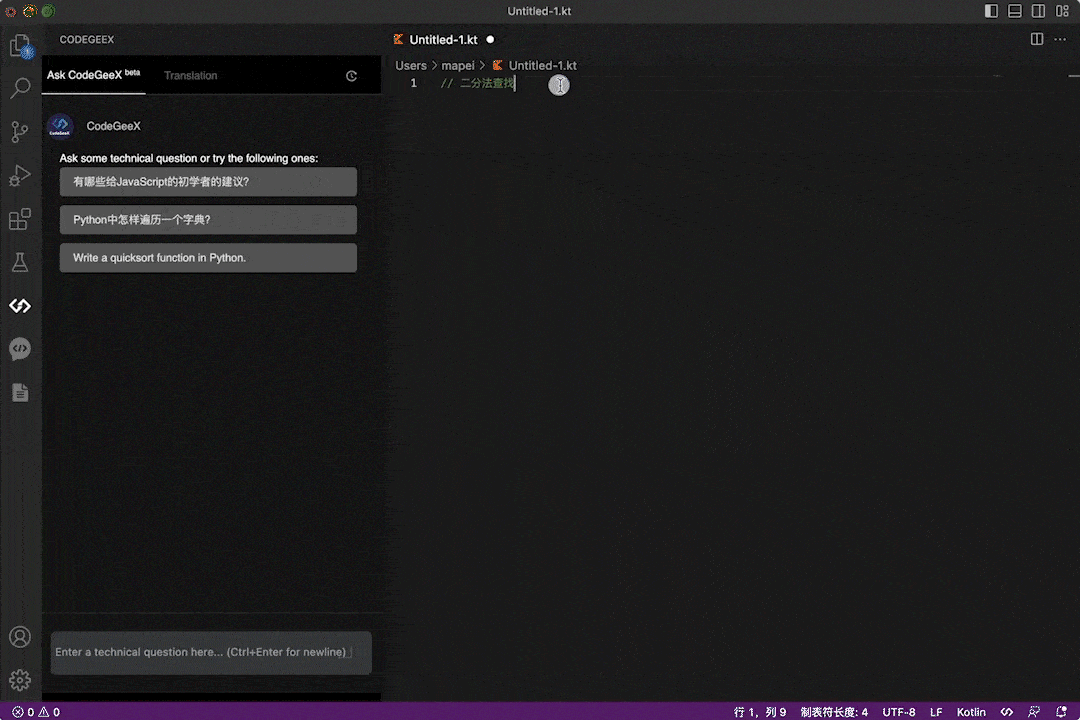Click line number 1 in the editor
This screenshot has width=1080, height=720.
(x=413, y=83)
